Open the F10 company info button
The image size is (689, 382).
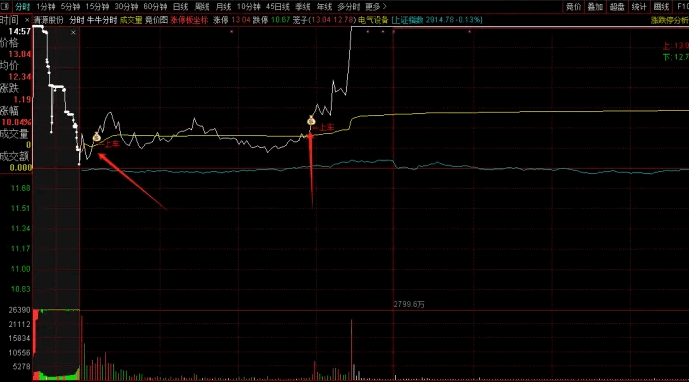(682, 7)
